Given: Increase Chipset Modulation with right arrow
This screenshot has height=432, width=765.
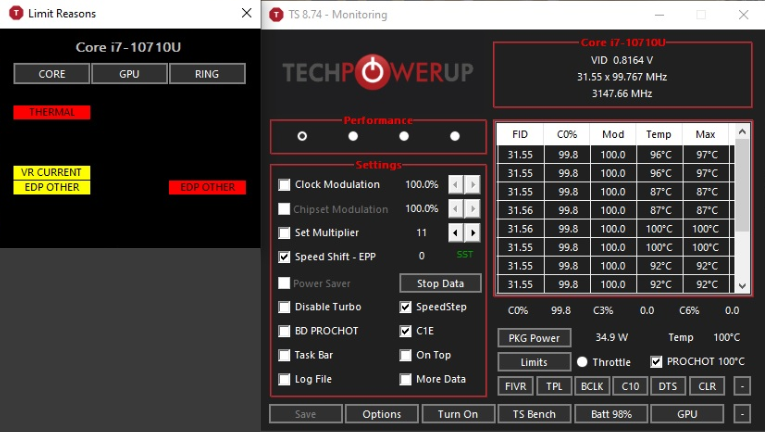Looking at the screenshot, I should coord(472,209).
